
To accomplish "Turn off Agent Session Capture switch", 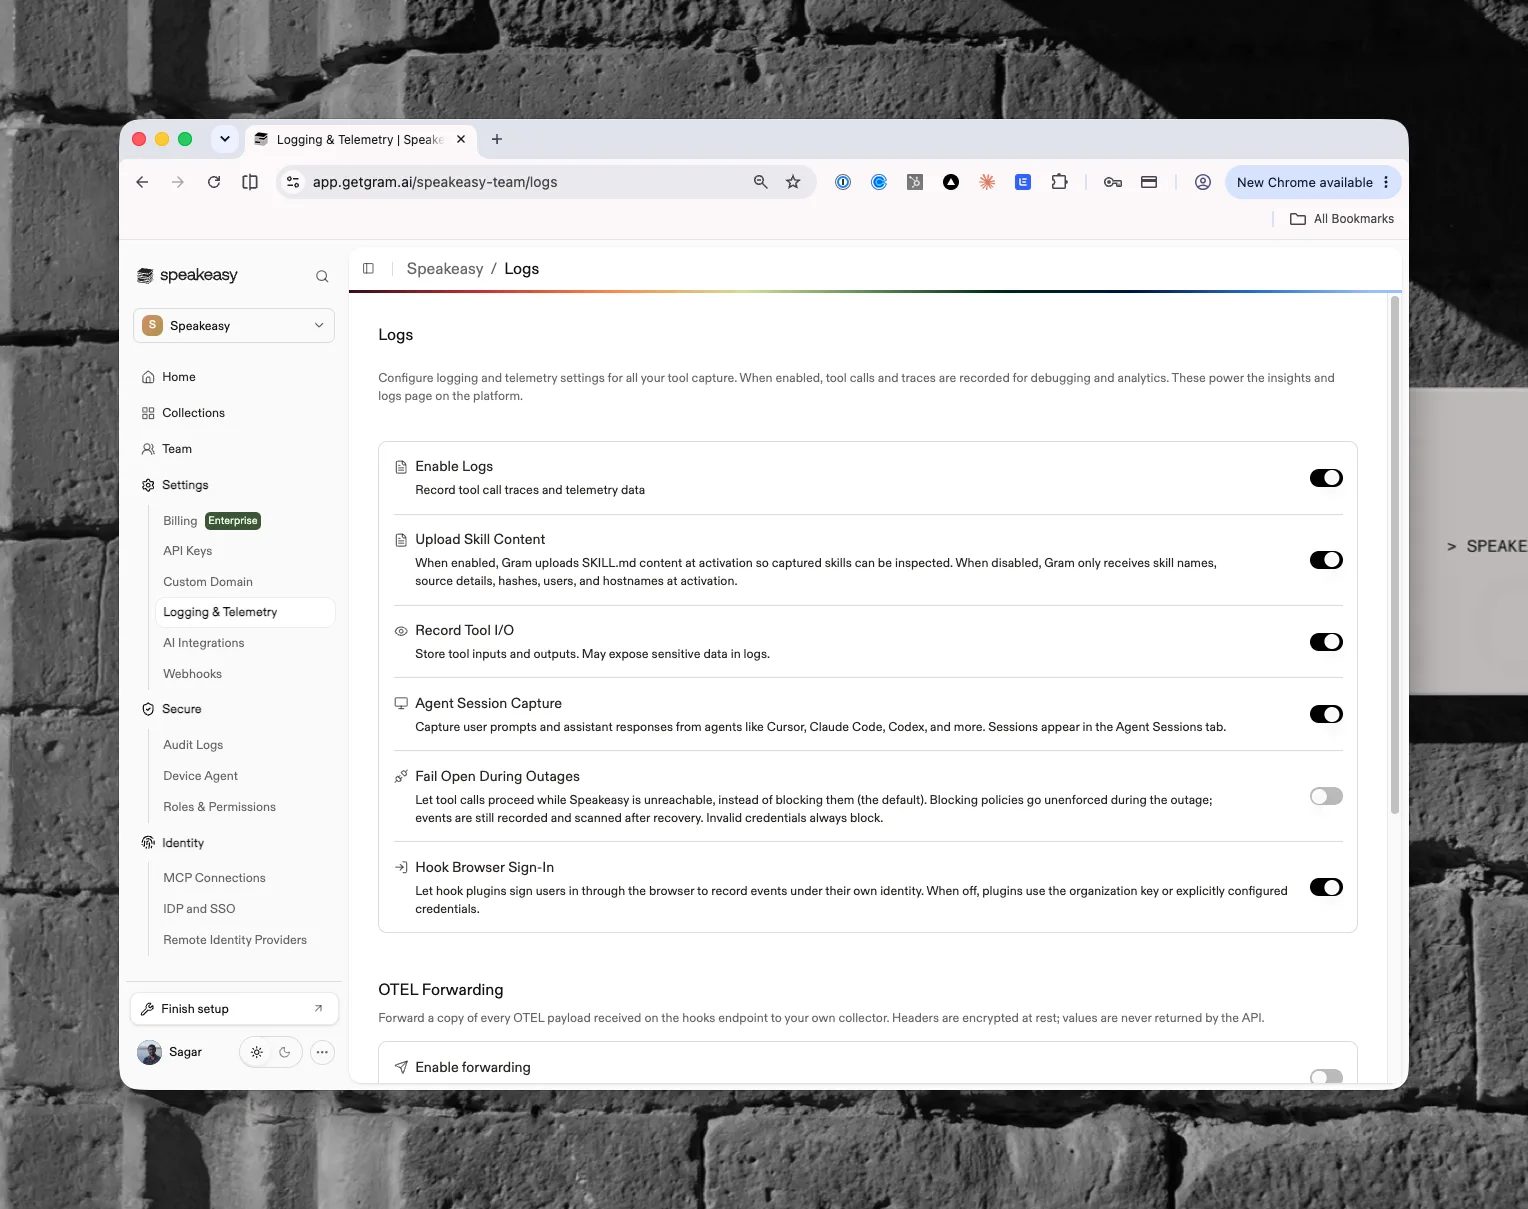I will click(1326, 714).
